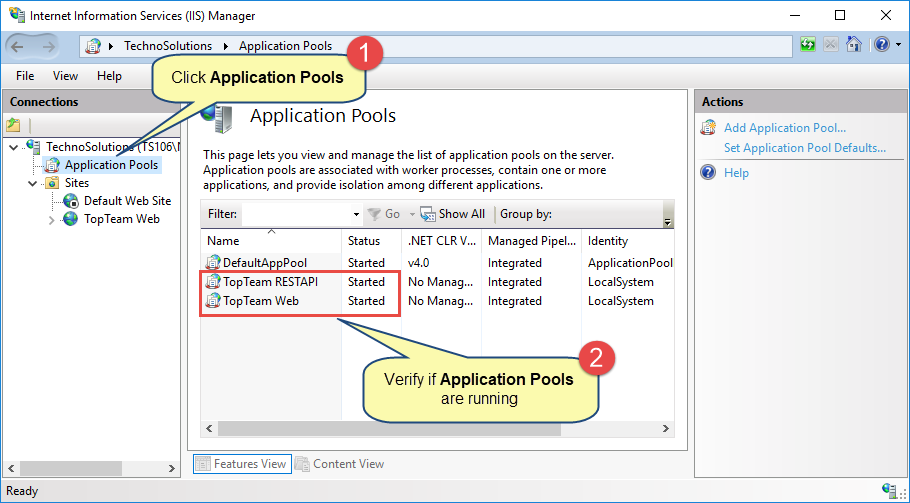Image resolution: width=910 pixels, height=503 pixels.
Task: Click Started status of TopTeam Web pool
Action: coord(366,301)
